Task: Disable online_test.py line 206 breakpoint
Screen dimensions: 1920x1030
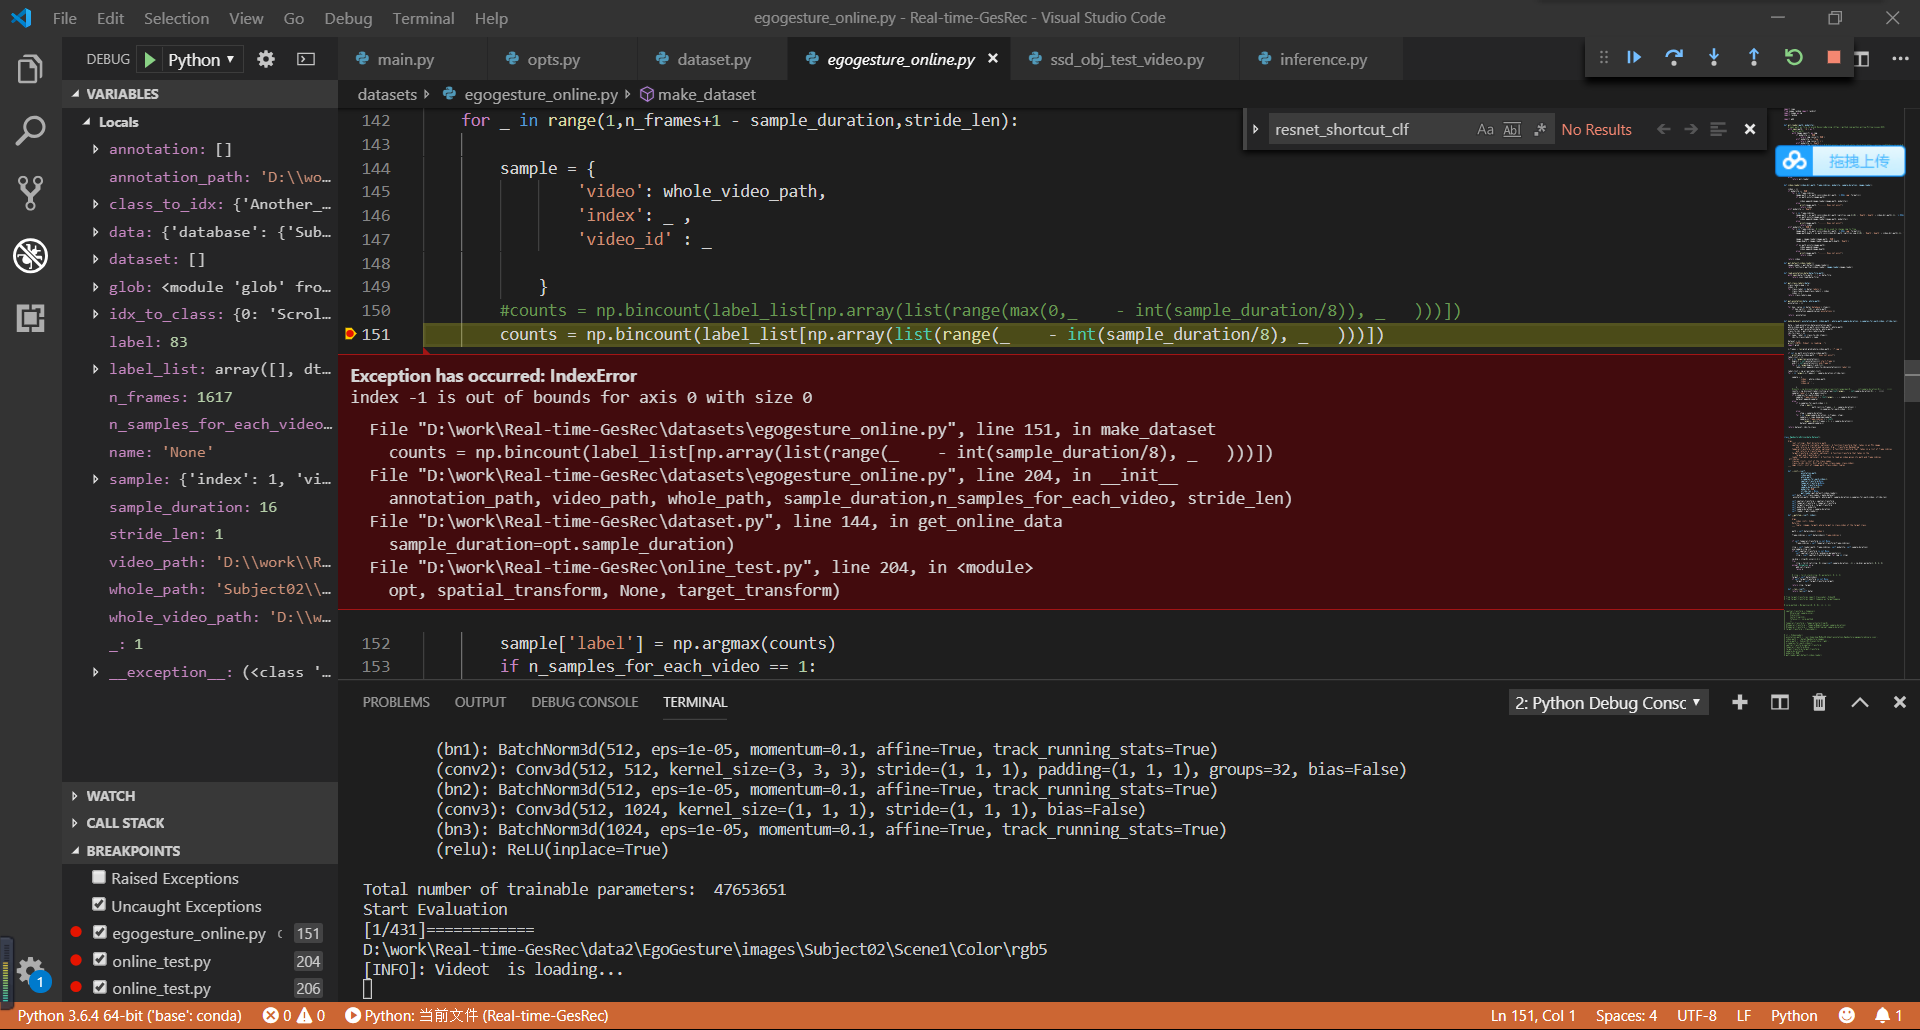Action: pyautogui.click(x=100, y=987)
